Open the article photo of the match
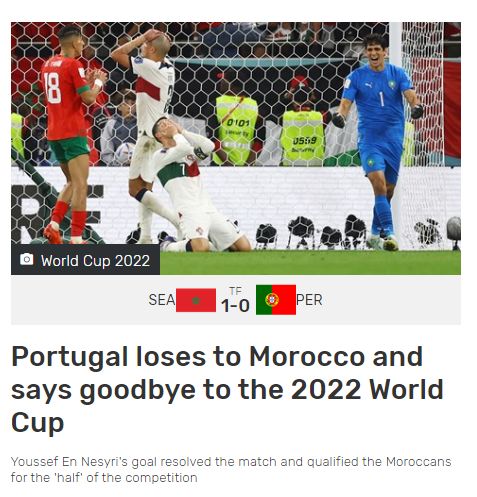Viewport: 477px width, 497px height. 236,149
